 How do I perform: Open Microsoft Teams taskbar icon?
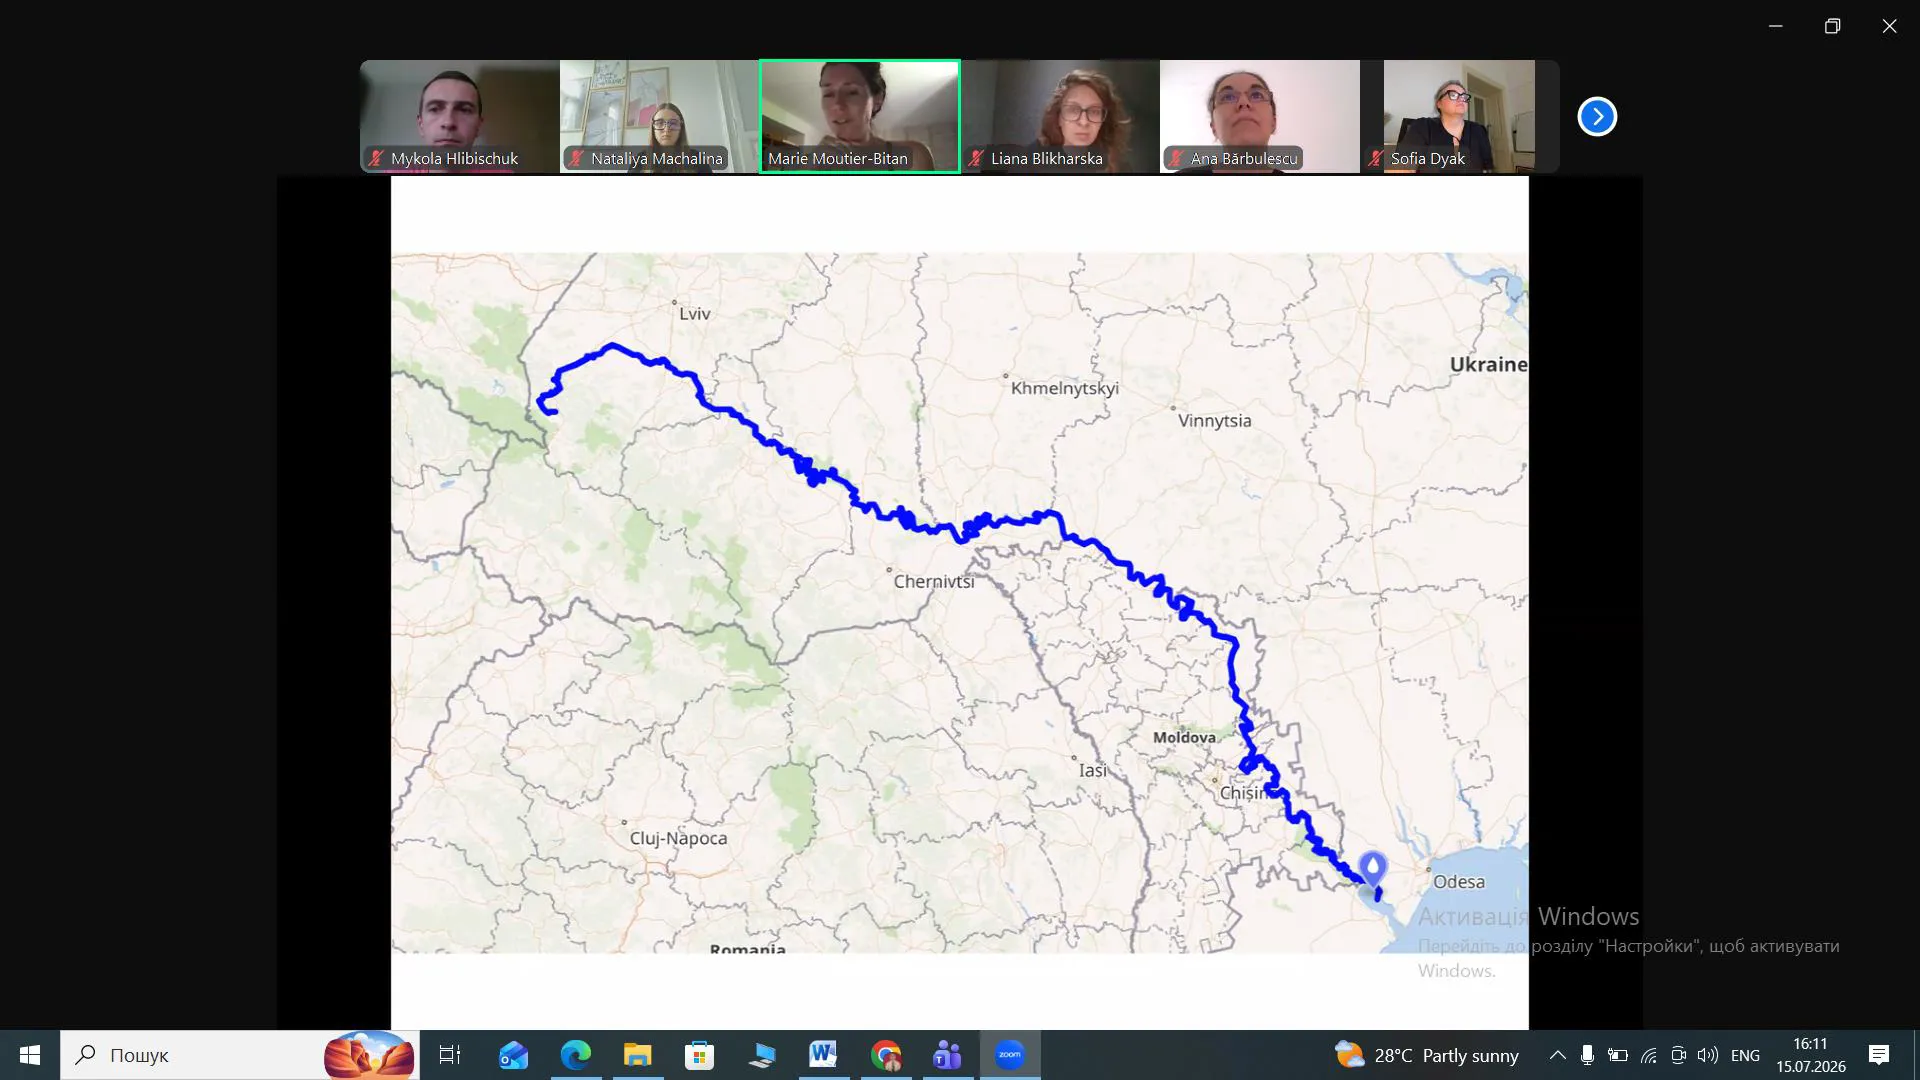pyautogui.click(x=947, y=1055)
